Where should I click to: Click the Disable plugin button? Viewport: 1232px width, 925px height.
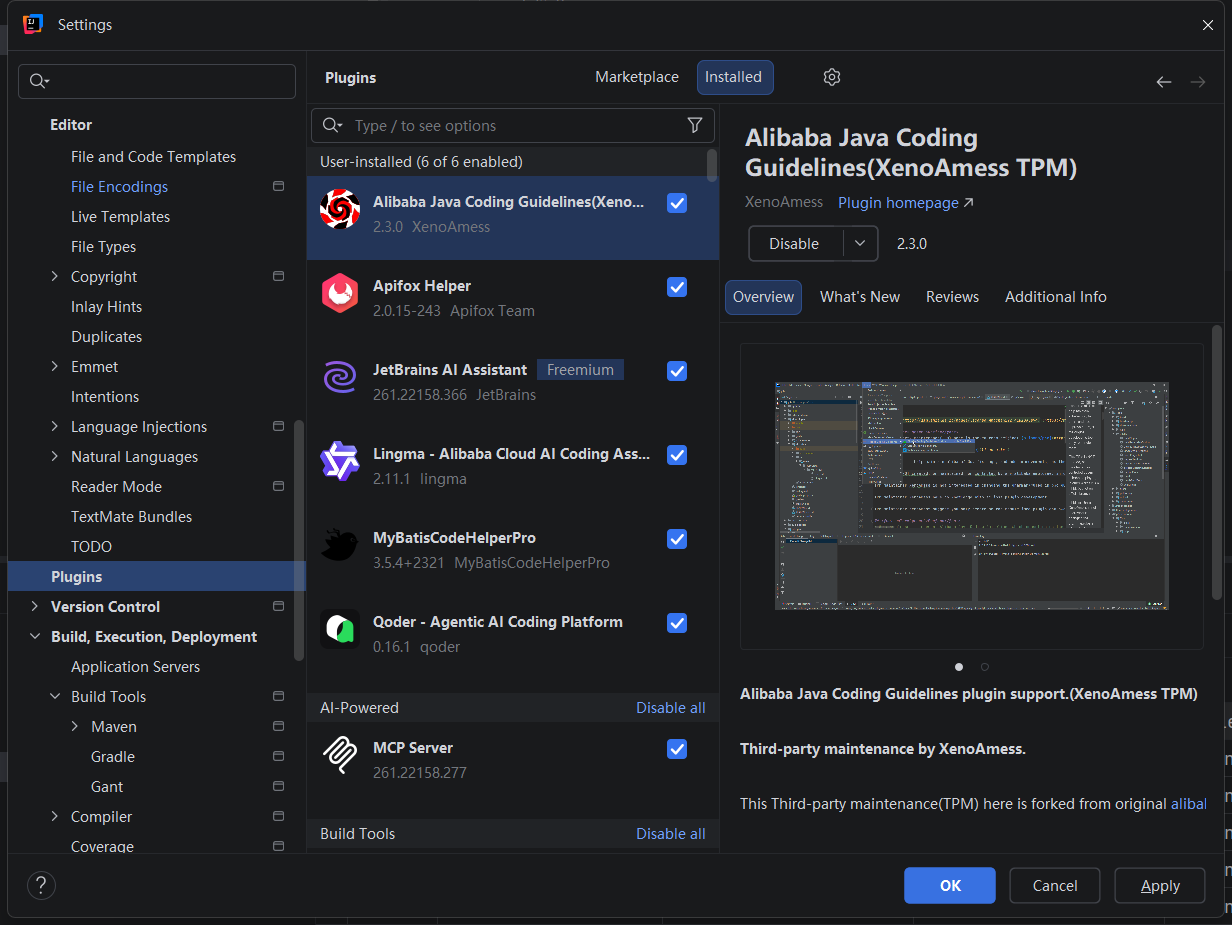794,243
